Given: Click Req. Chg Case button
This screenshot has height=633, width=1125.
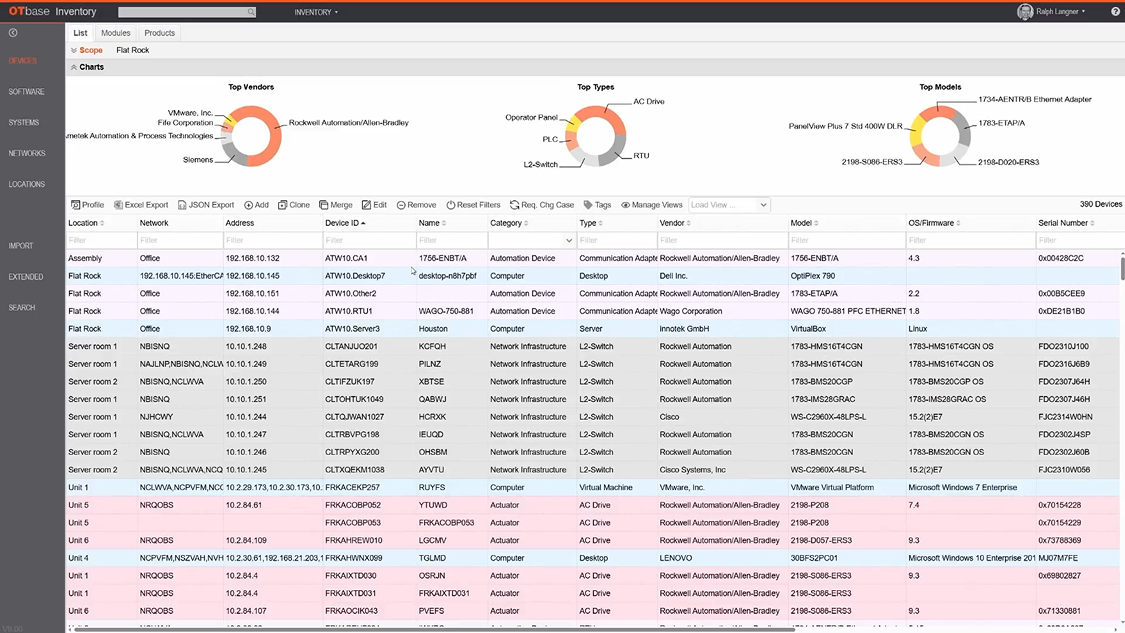Looking at the screenshot, I should click(542, 205).
